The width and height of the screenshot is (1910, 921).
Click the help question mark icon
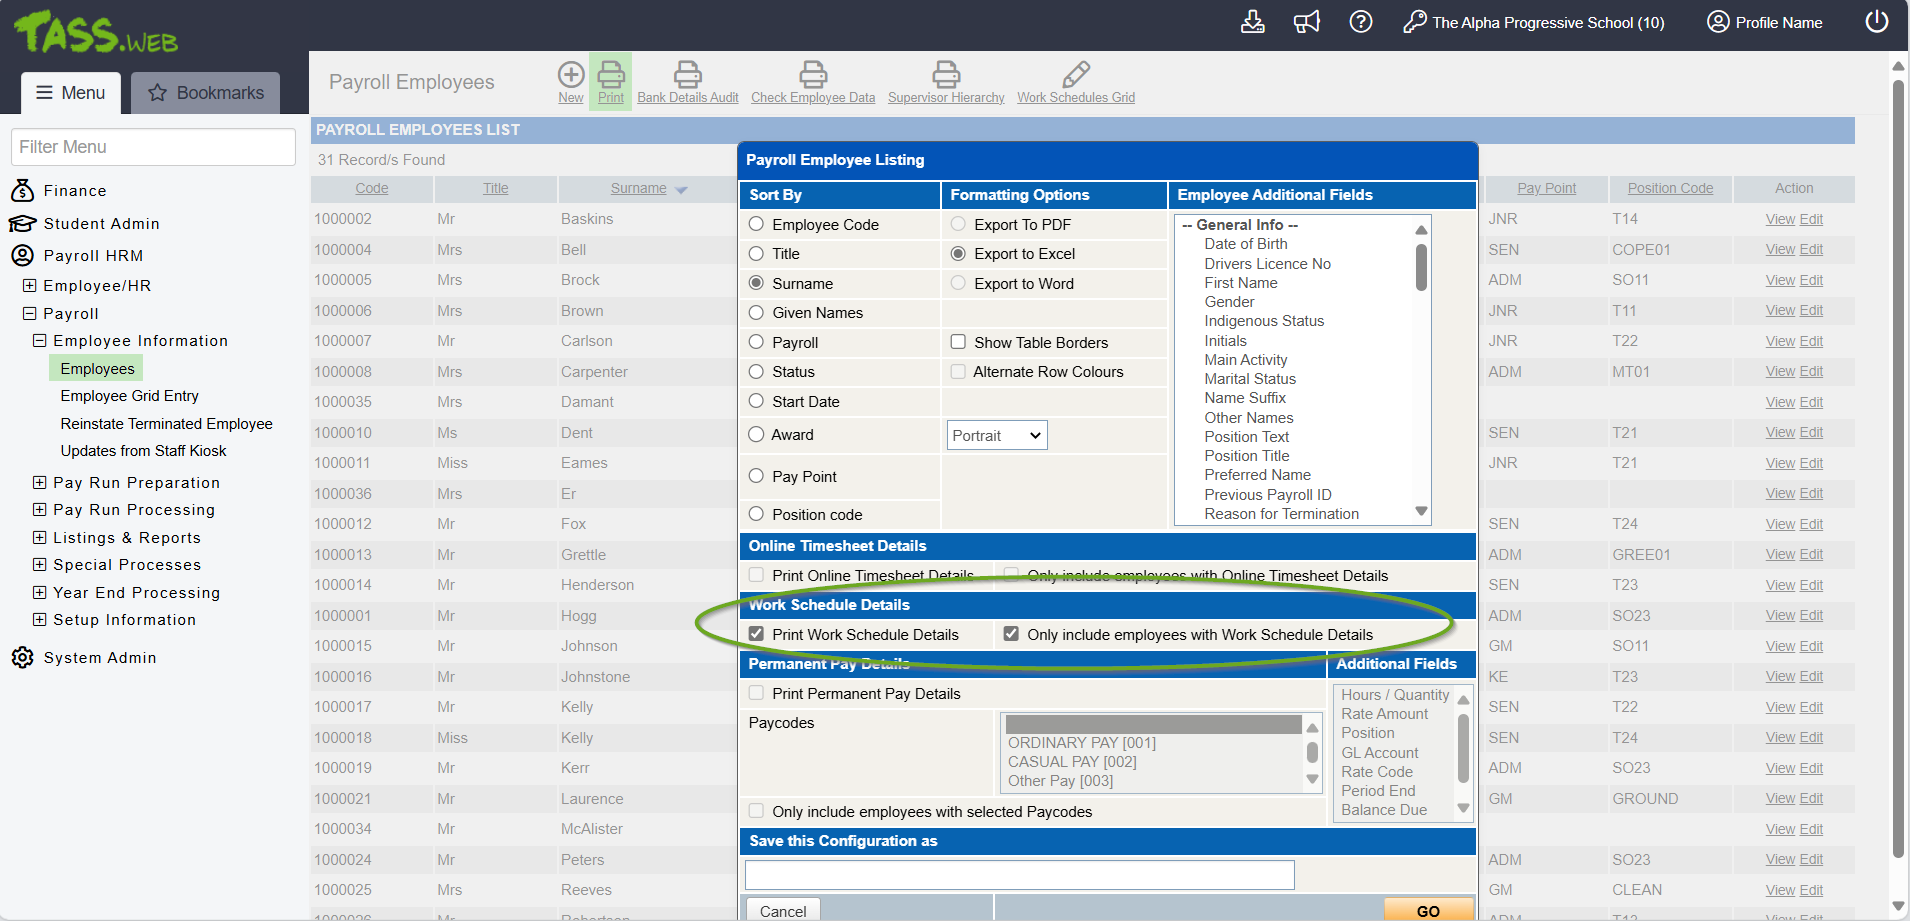pos(1360,22)
